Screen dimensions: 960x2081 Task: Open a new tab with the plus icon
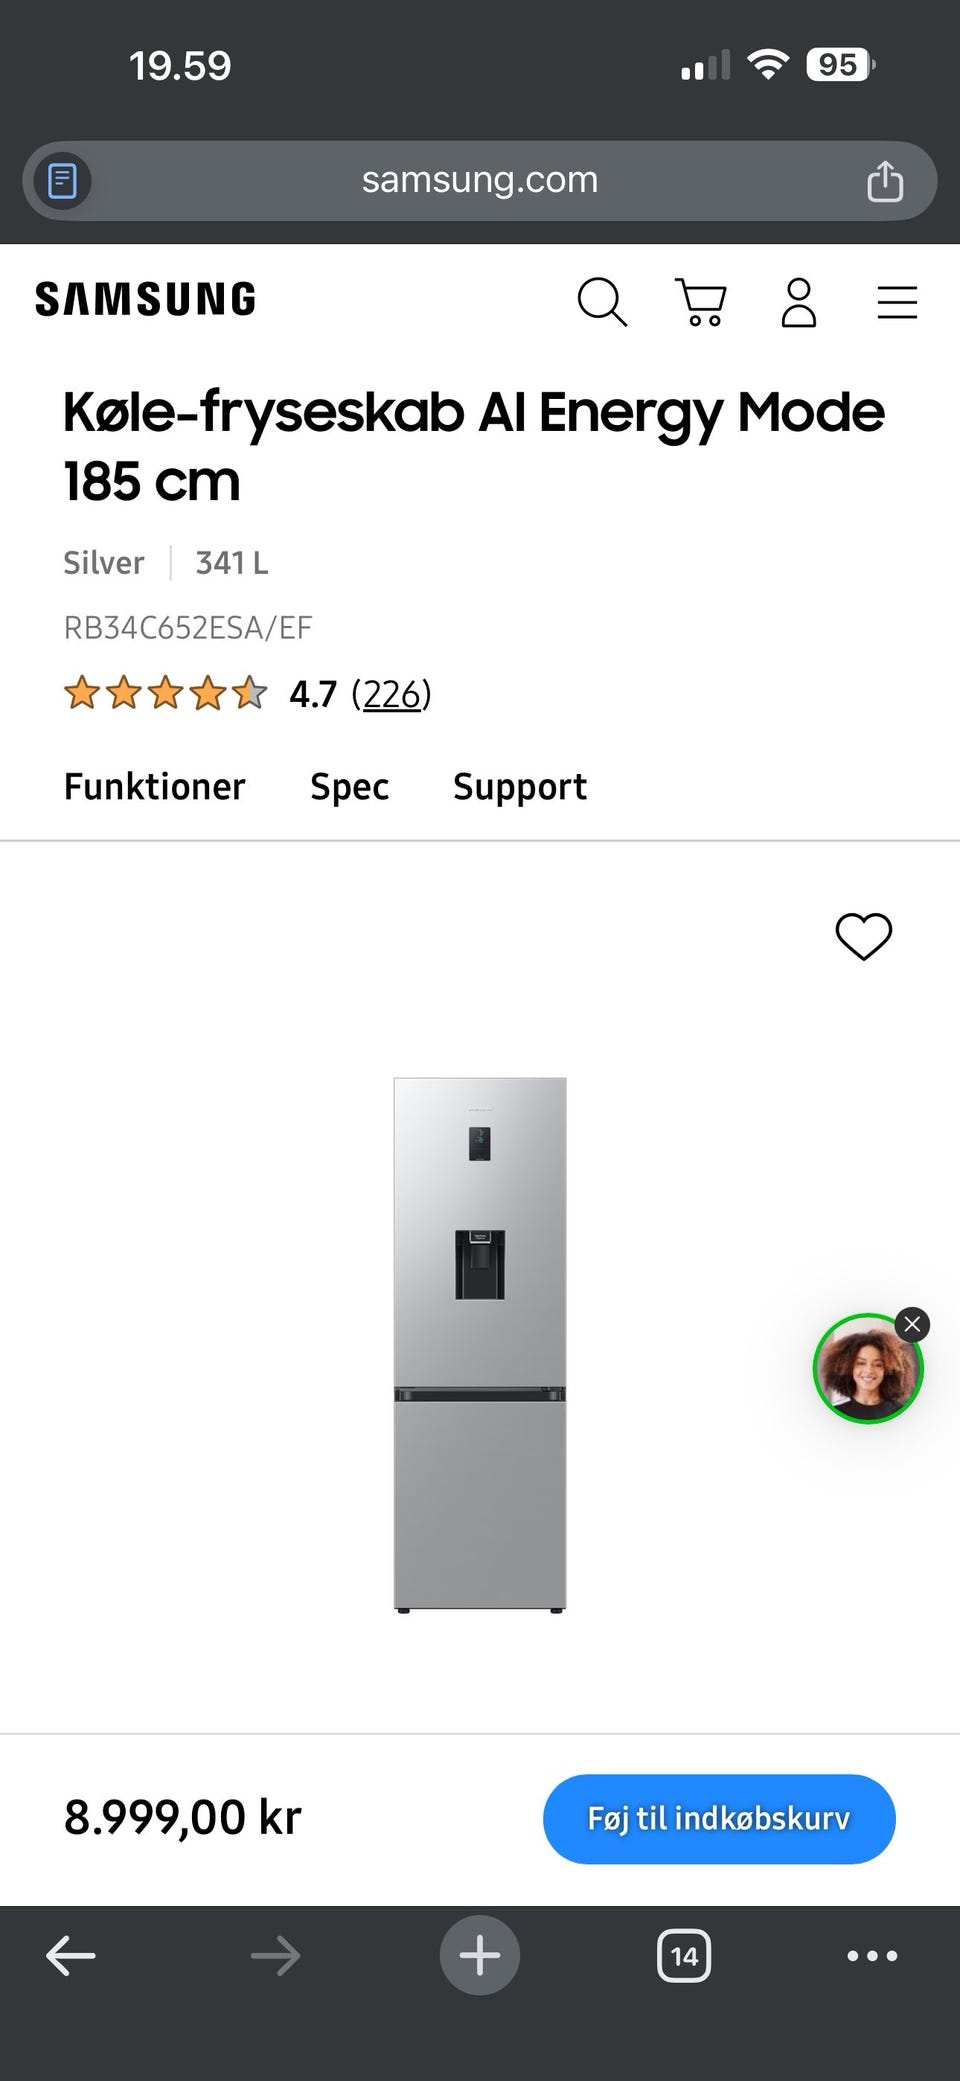479,1956
